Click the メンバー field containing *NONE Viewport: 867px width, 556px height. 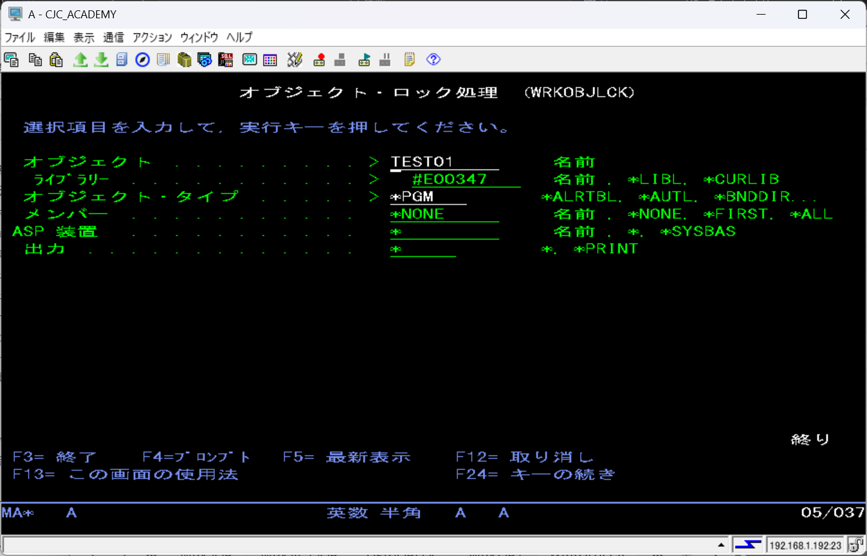pos(445,214)
